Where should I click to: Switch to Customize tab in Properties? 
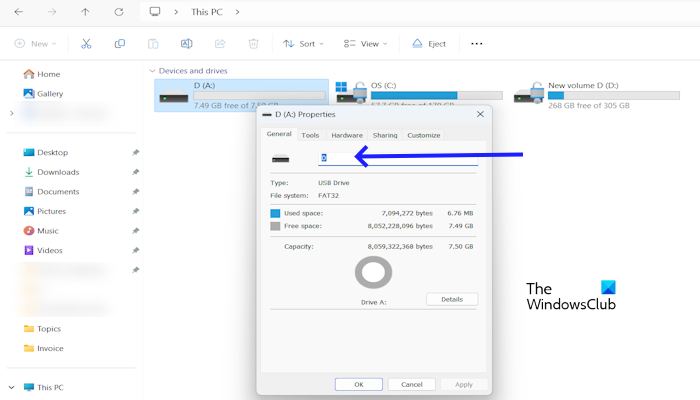point(424,135)
